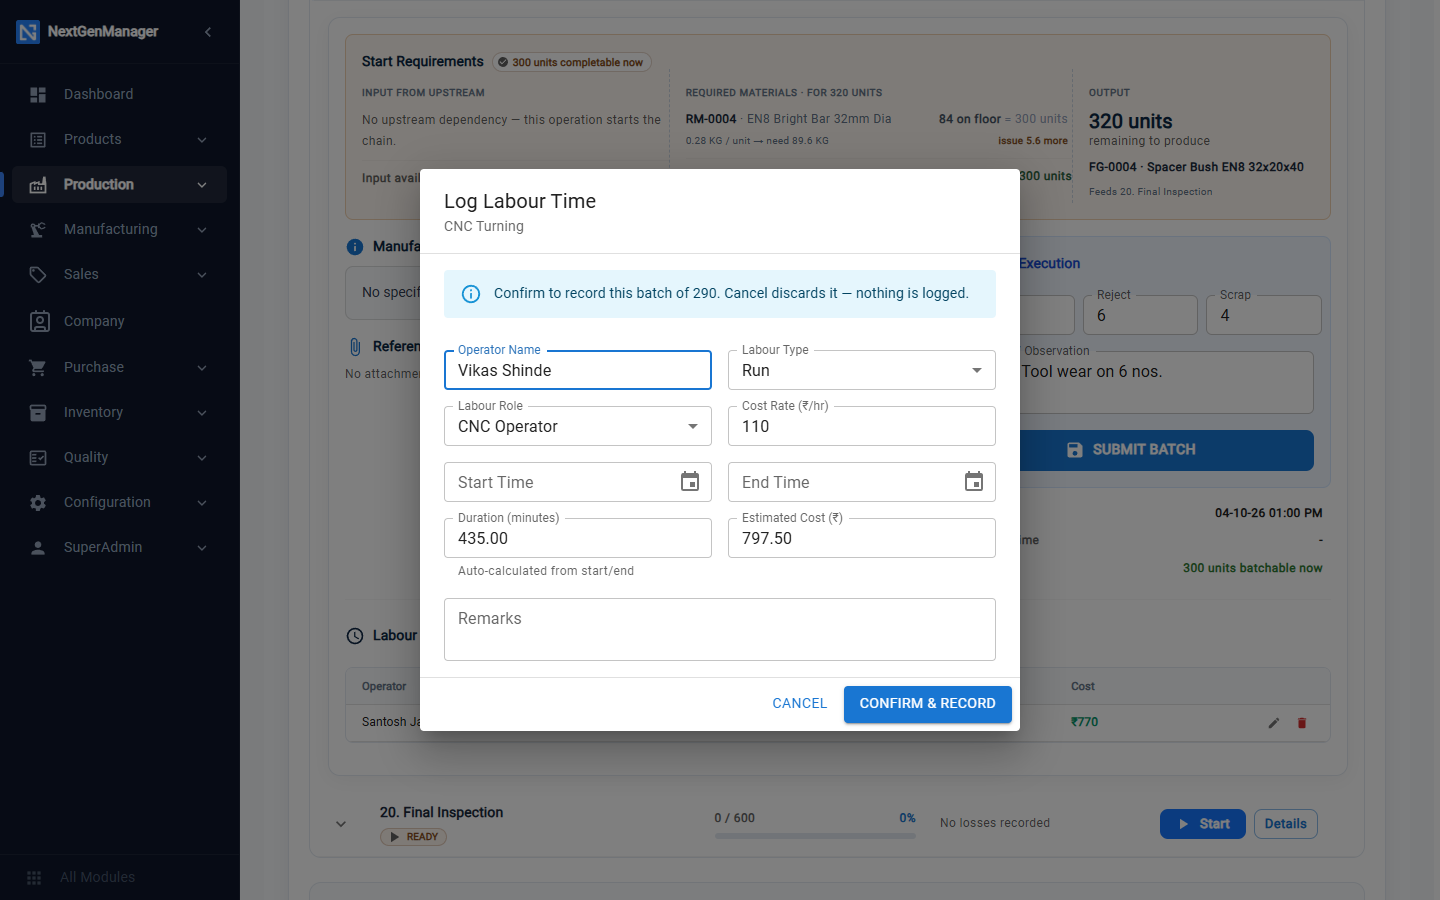Open the Quality menu item

point(120,458)
